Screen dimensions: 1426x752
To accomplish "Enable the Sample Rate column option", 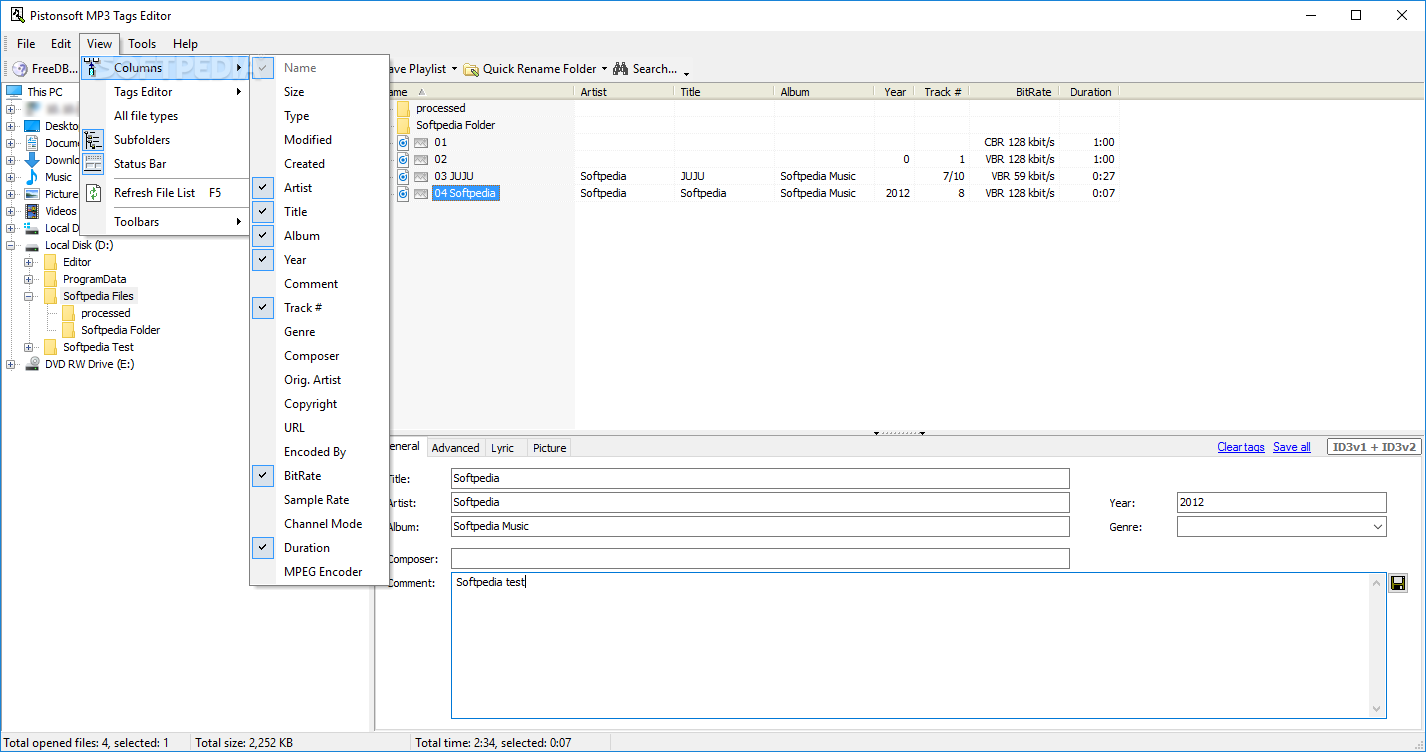I will pos(319,500).
